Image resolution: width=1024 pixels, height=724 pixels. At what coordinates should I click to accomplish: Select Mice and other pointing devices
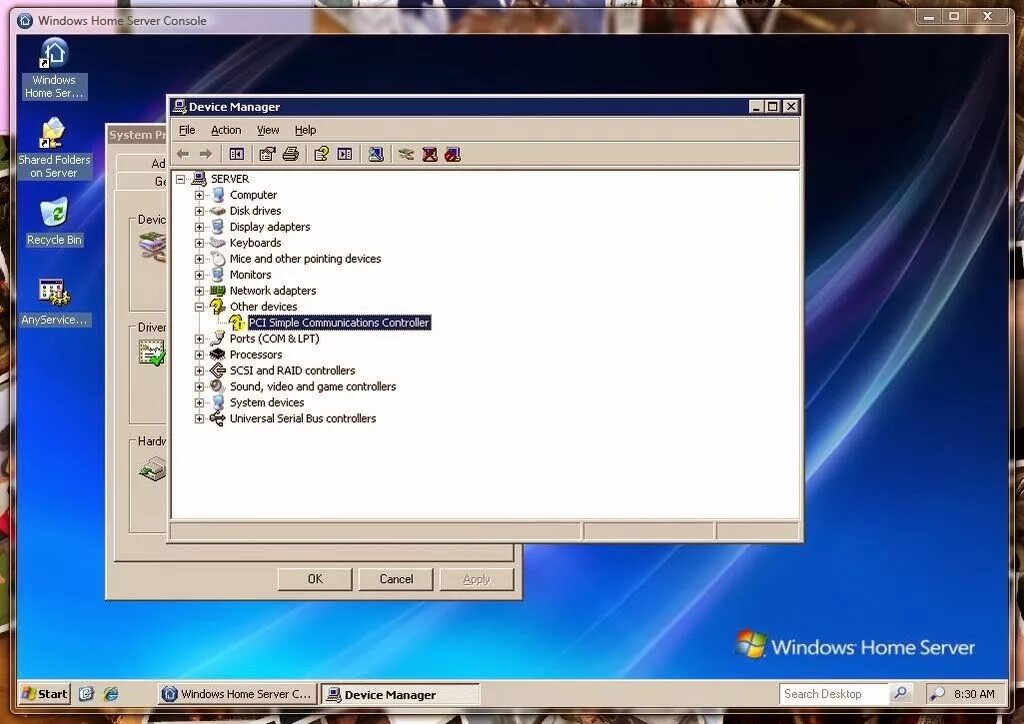coord(305,259)
